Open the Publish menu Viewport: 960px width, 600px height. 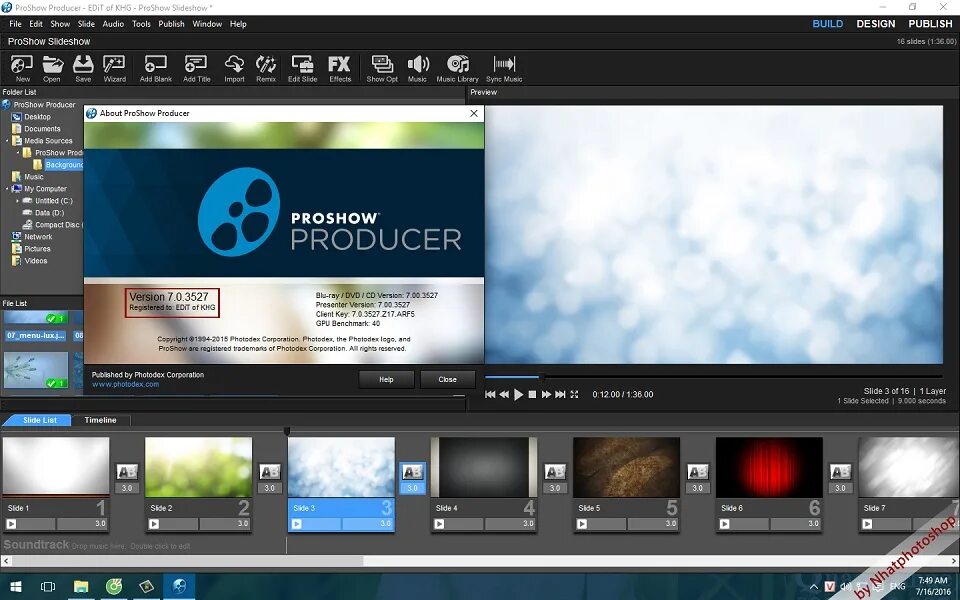[171, 24]
